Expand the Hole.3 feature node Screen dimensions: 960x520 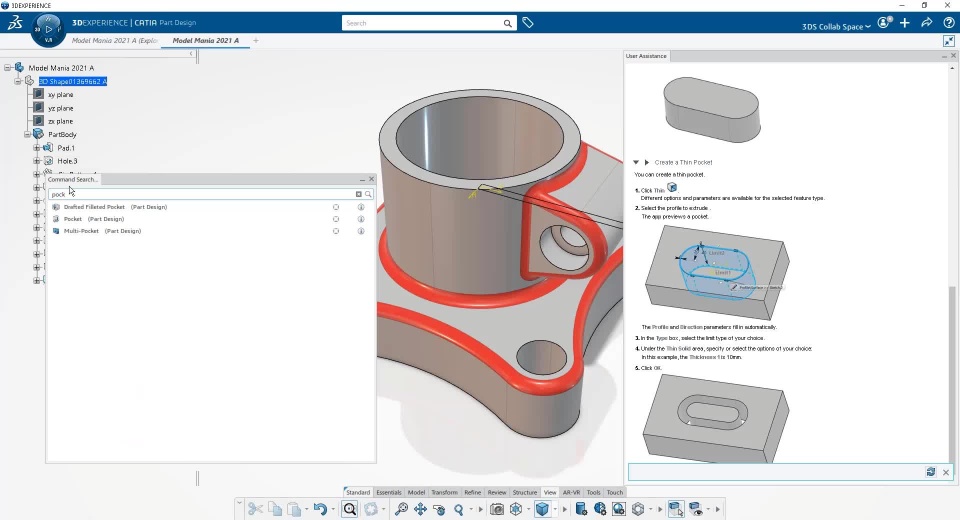37,161
